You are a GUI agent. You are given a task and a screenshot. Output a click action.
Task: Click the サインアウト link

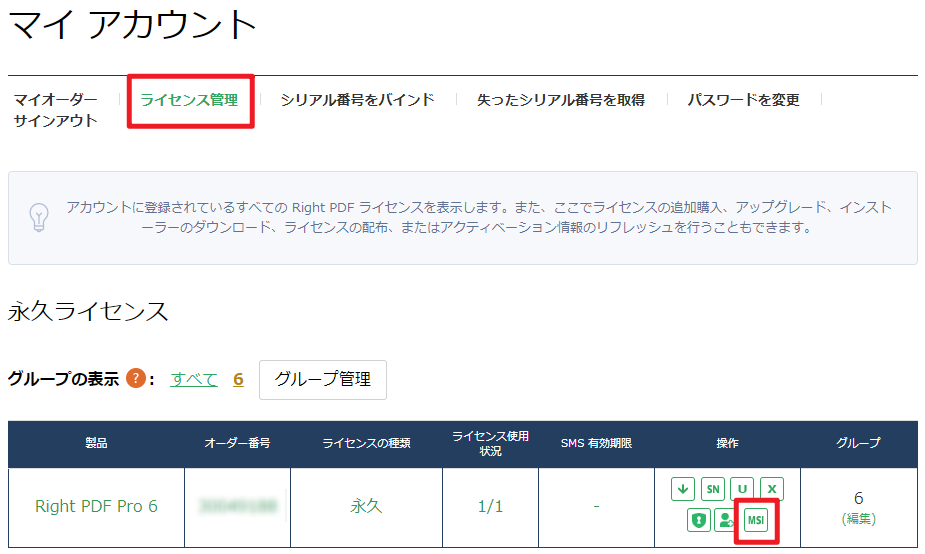click(55, 121)
